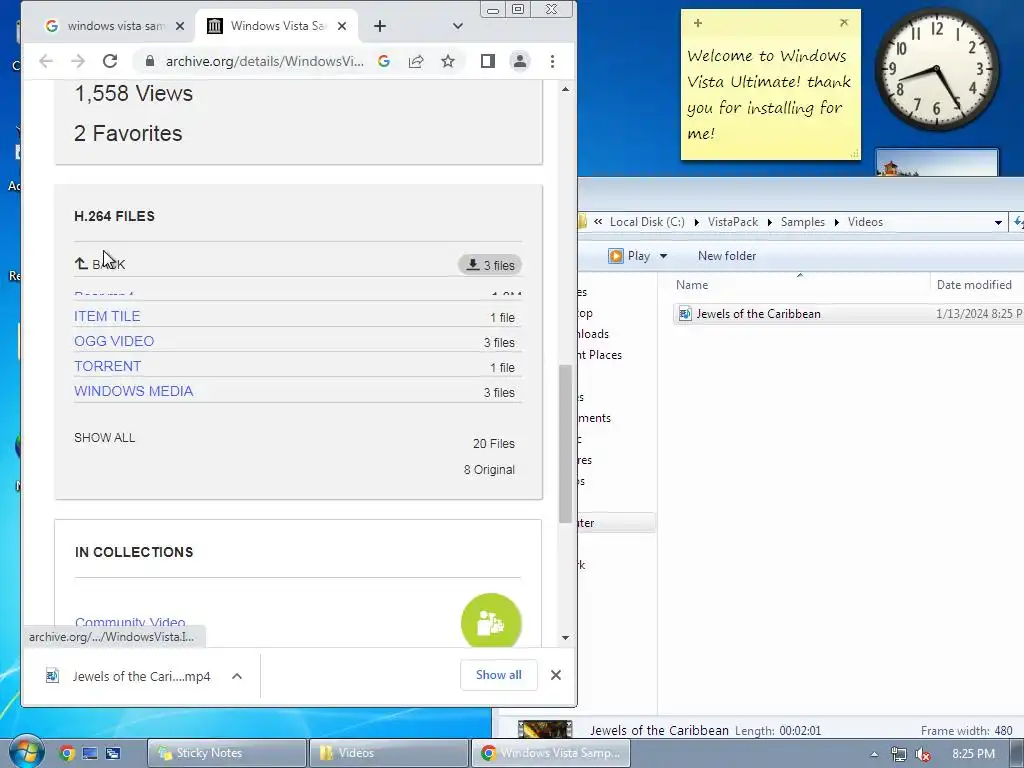Viewport: 1024px width, 768px height.
Task: Switch to Videos Explorer window in taskbar
Action: pyautogui.click(x=389, y=753)
